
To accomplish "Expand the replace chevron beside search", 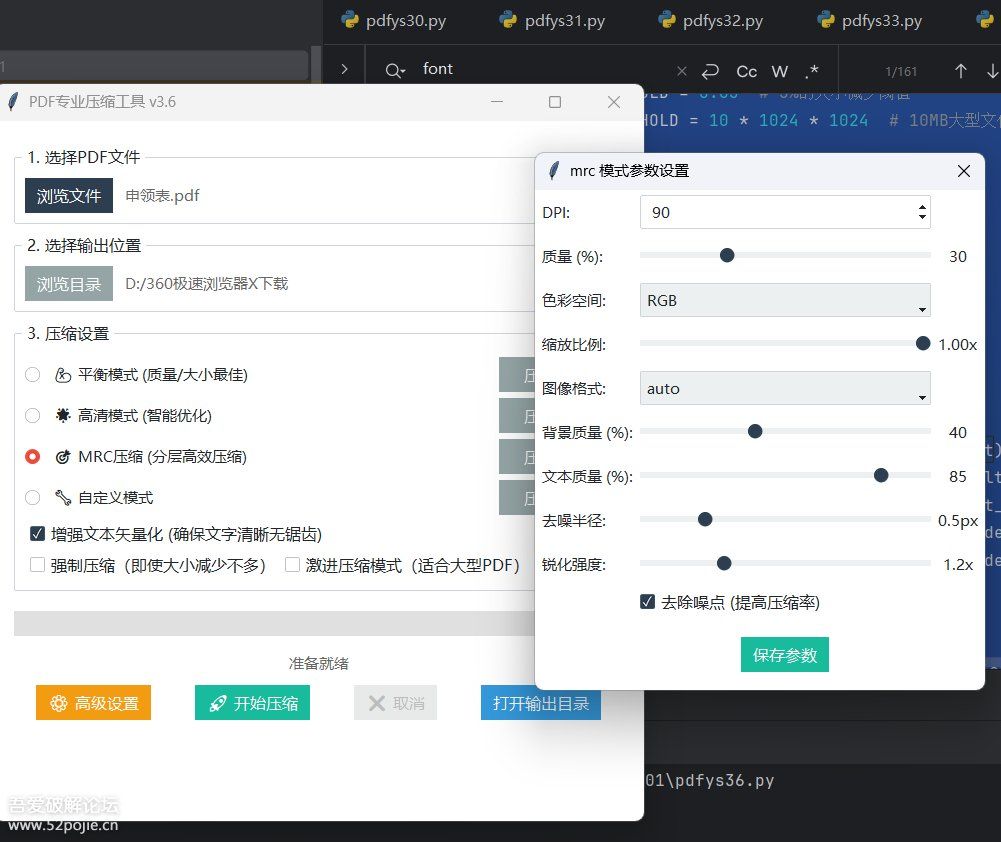I will click(x=344, y=69).
